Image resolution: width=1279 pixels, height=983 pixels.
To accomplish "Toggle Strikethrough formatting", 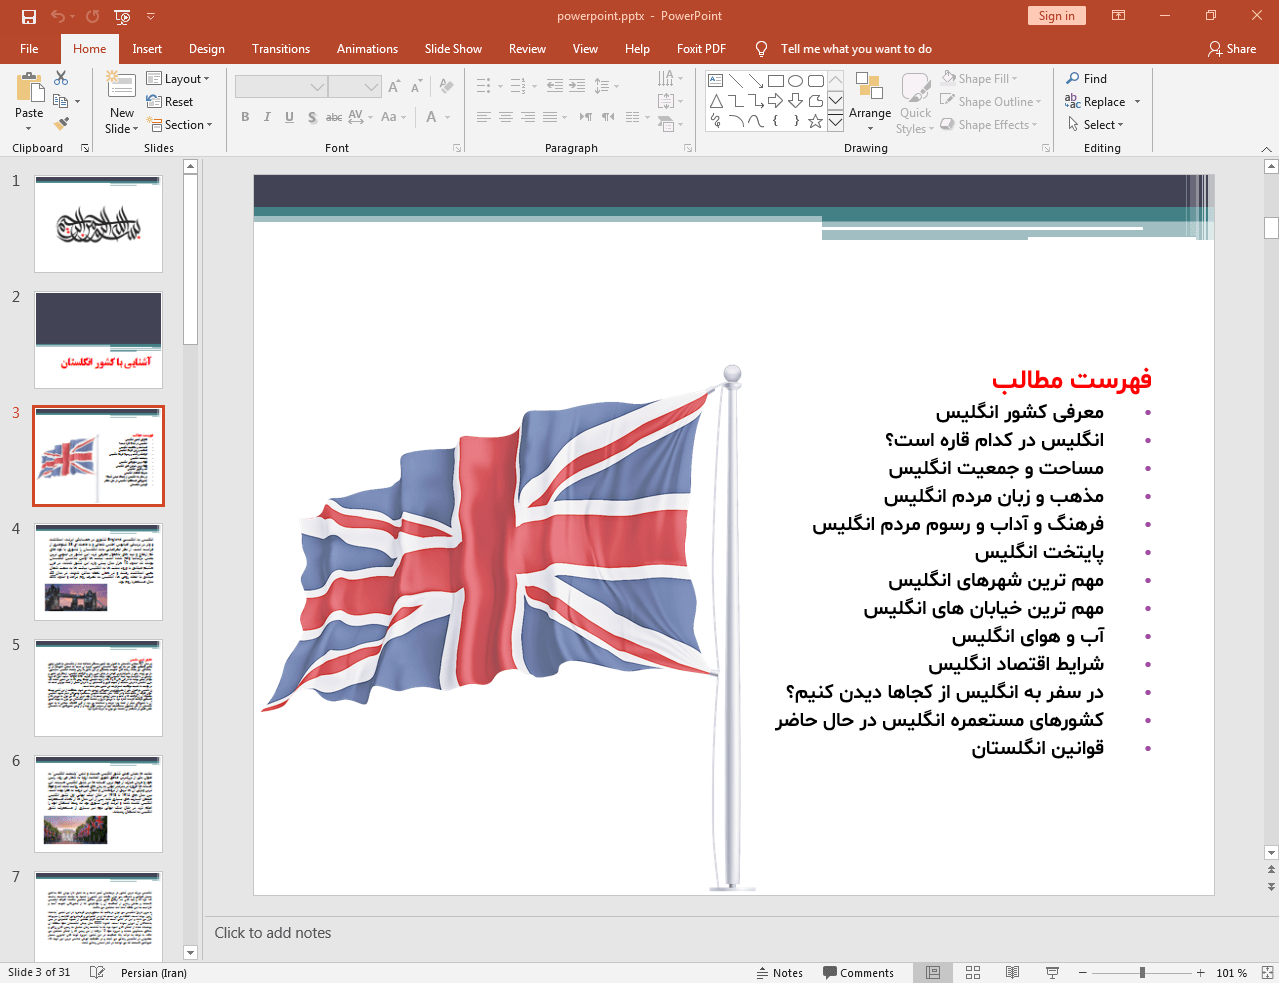I will click(334, 117).
